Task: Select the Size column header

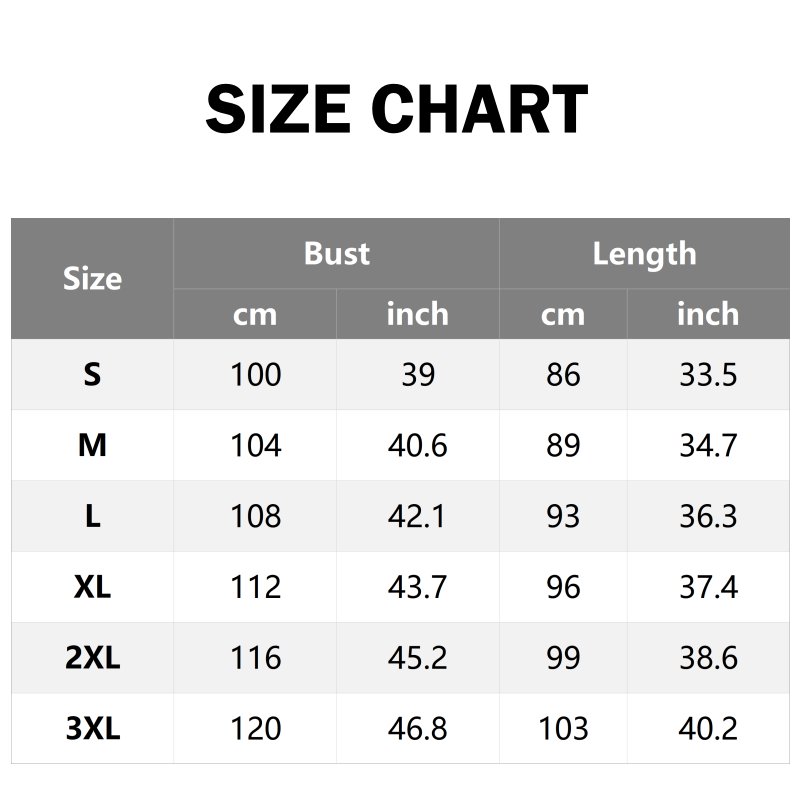Action: [x=92, y=279]
